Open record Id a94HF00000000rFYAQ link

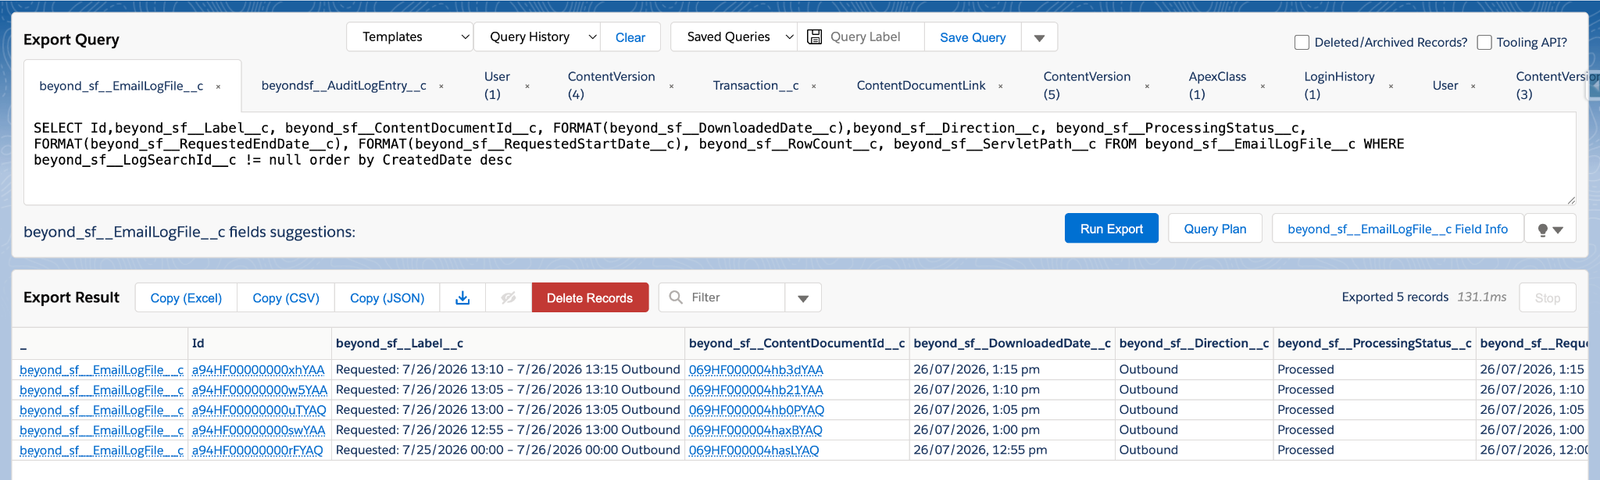pyautogui.click(x=257, y=450)
